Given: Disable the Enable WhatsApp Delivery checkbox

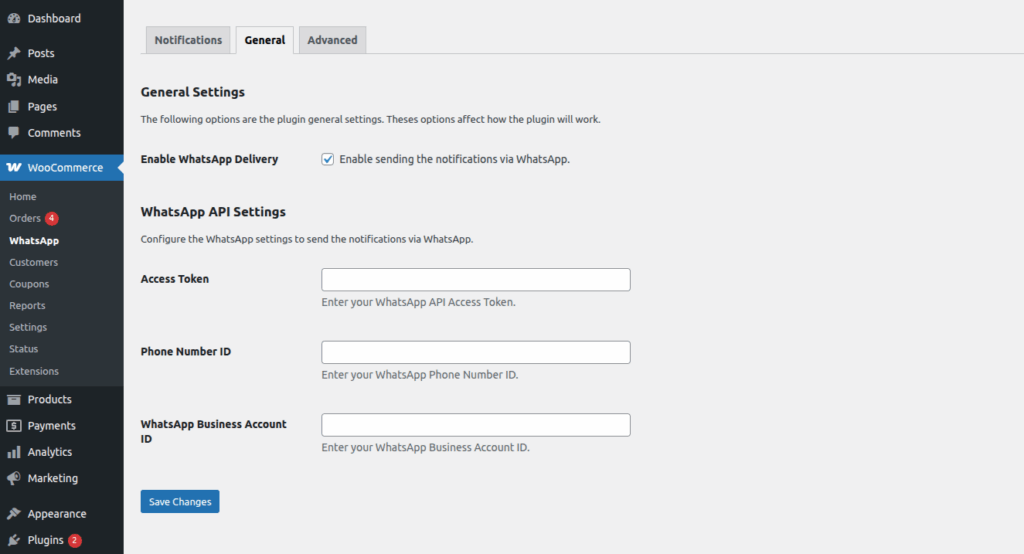Looking at the screenshot, I should click(x=328, y=159).
